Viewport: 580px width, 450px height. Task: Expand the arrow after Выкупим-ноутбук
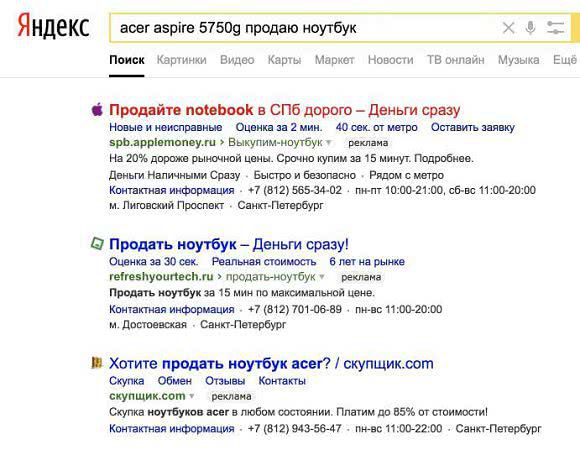(328, 143)
